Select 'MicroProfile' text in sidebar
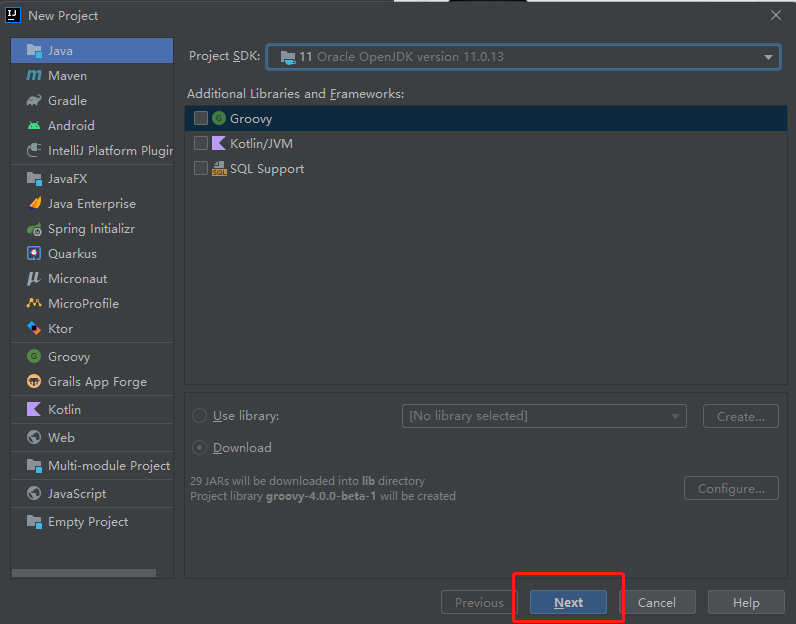This screenshot has height=624, width=796. pos(83,304)
